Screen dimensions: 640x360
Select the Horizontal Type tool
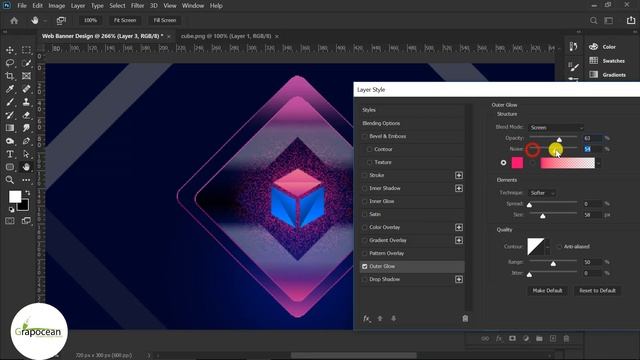10,154
